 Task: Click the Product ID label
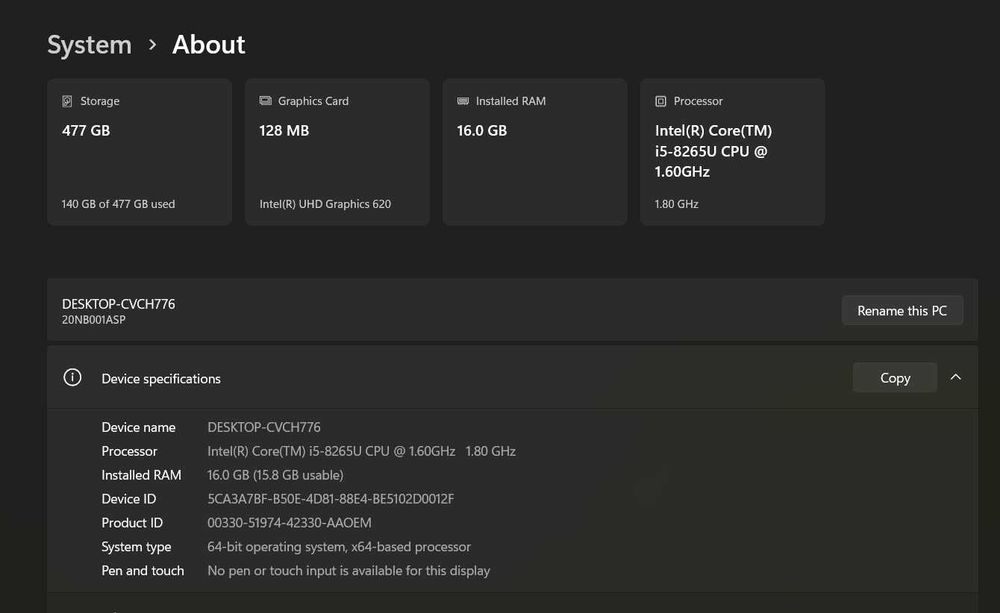132,523
